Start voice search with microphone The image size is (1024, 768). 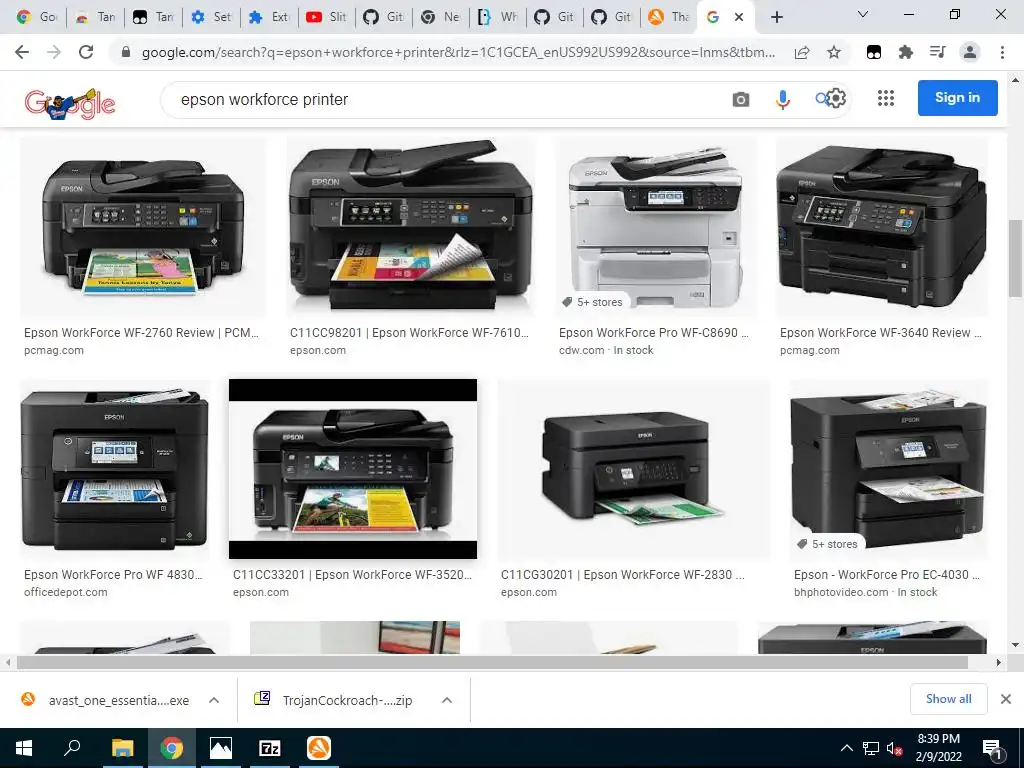[782, 99]
